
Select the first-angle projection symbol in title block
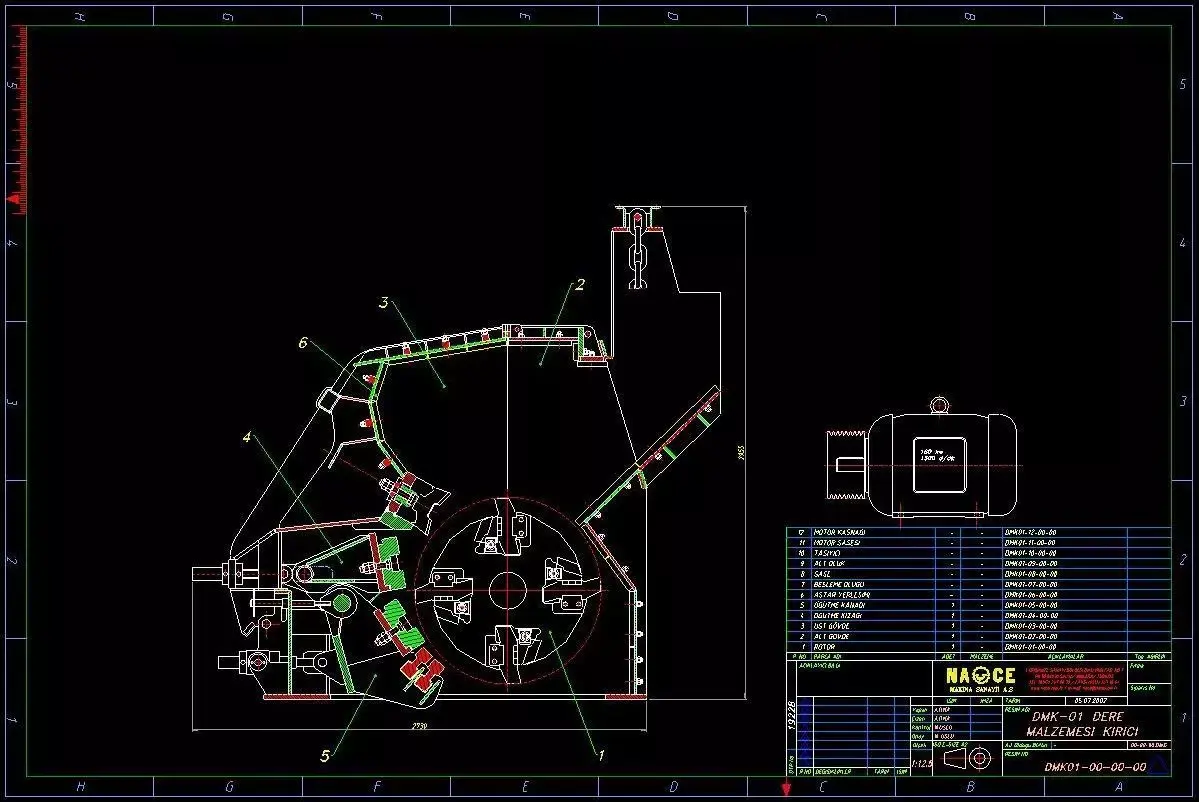[967, 758]
